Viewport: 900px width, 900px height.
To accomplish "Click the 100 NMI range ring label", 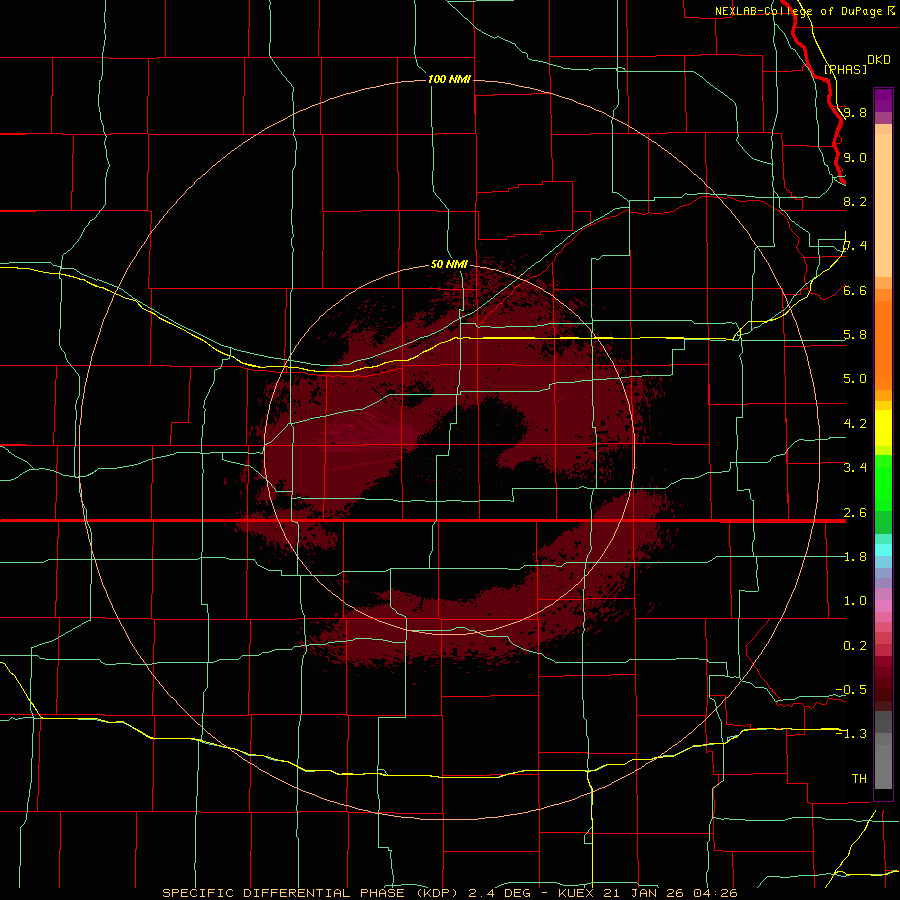I will [449, 79].
